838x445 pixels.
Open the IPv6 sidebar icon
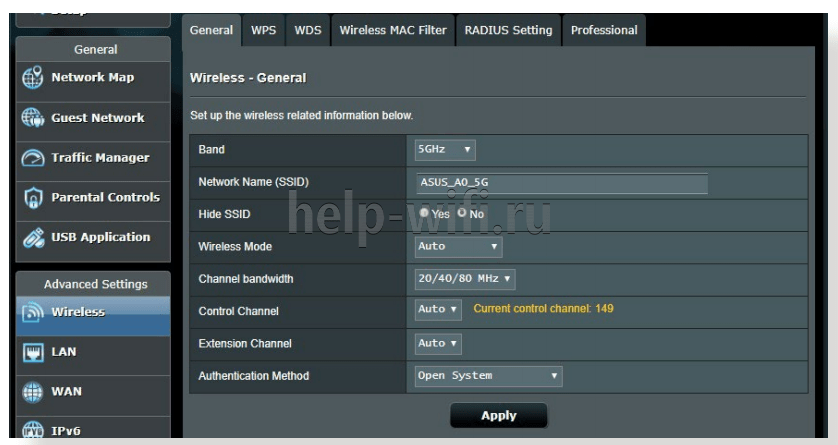[33, 431]
